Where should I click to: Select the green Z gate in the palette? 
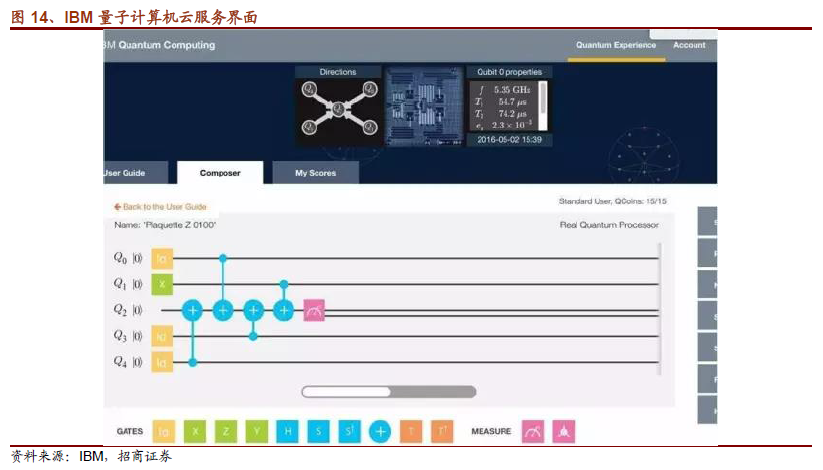coord(226,432)
